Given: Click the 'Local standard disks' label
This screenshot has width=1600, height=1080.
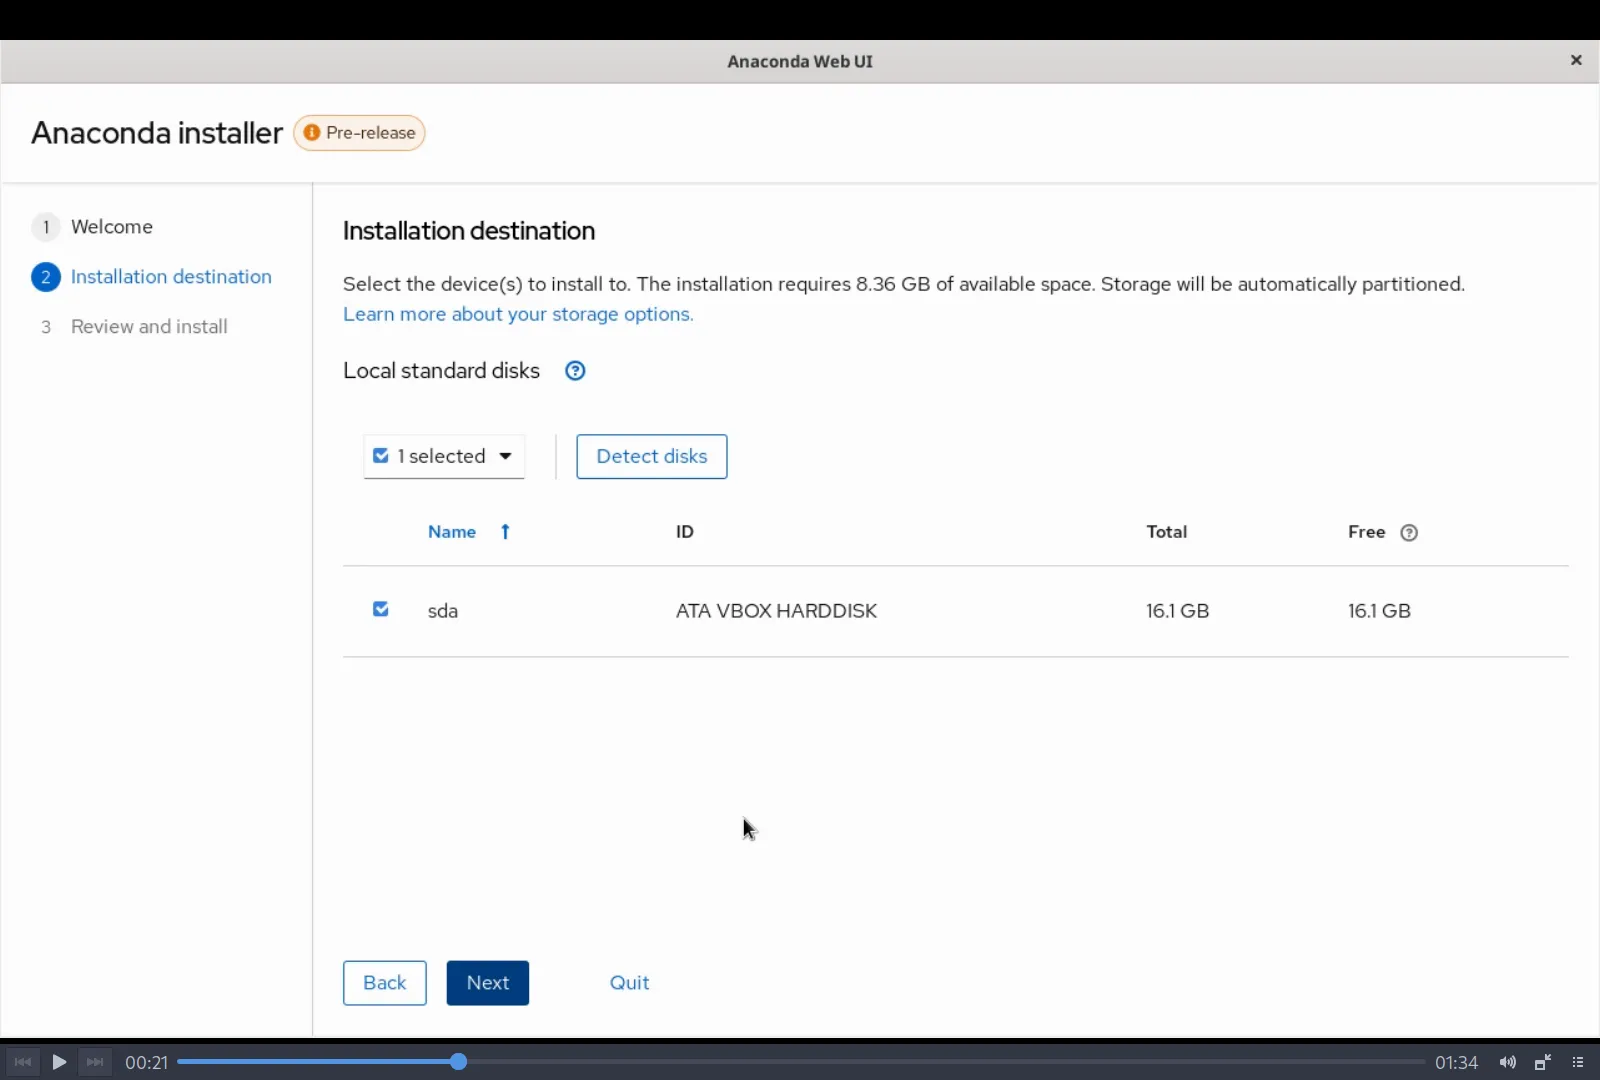Looking at the screenshot, I should pos(442,371).
